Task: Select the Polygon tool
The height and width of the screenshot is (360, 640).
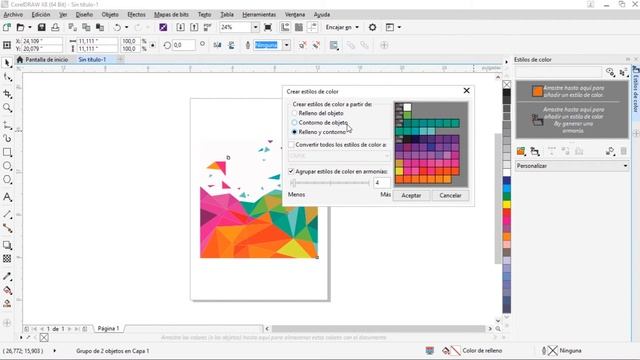Action: point(7,180)
